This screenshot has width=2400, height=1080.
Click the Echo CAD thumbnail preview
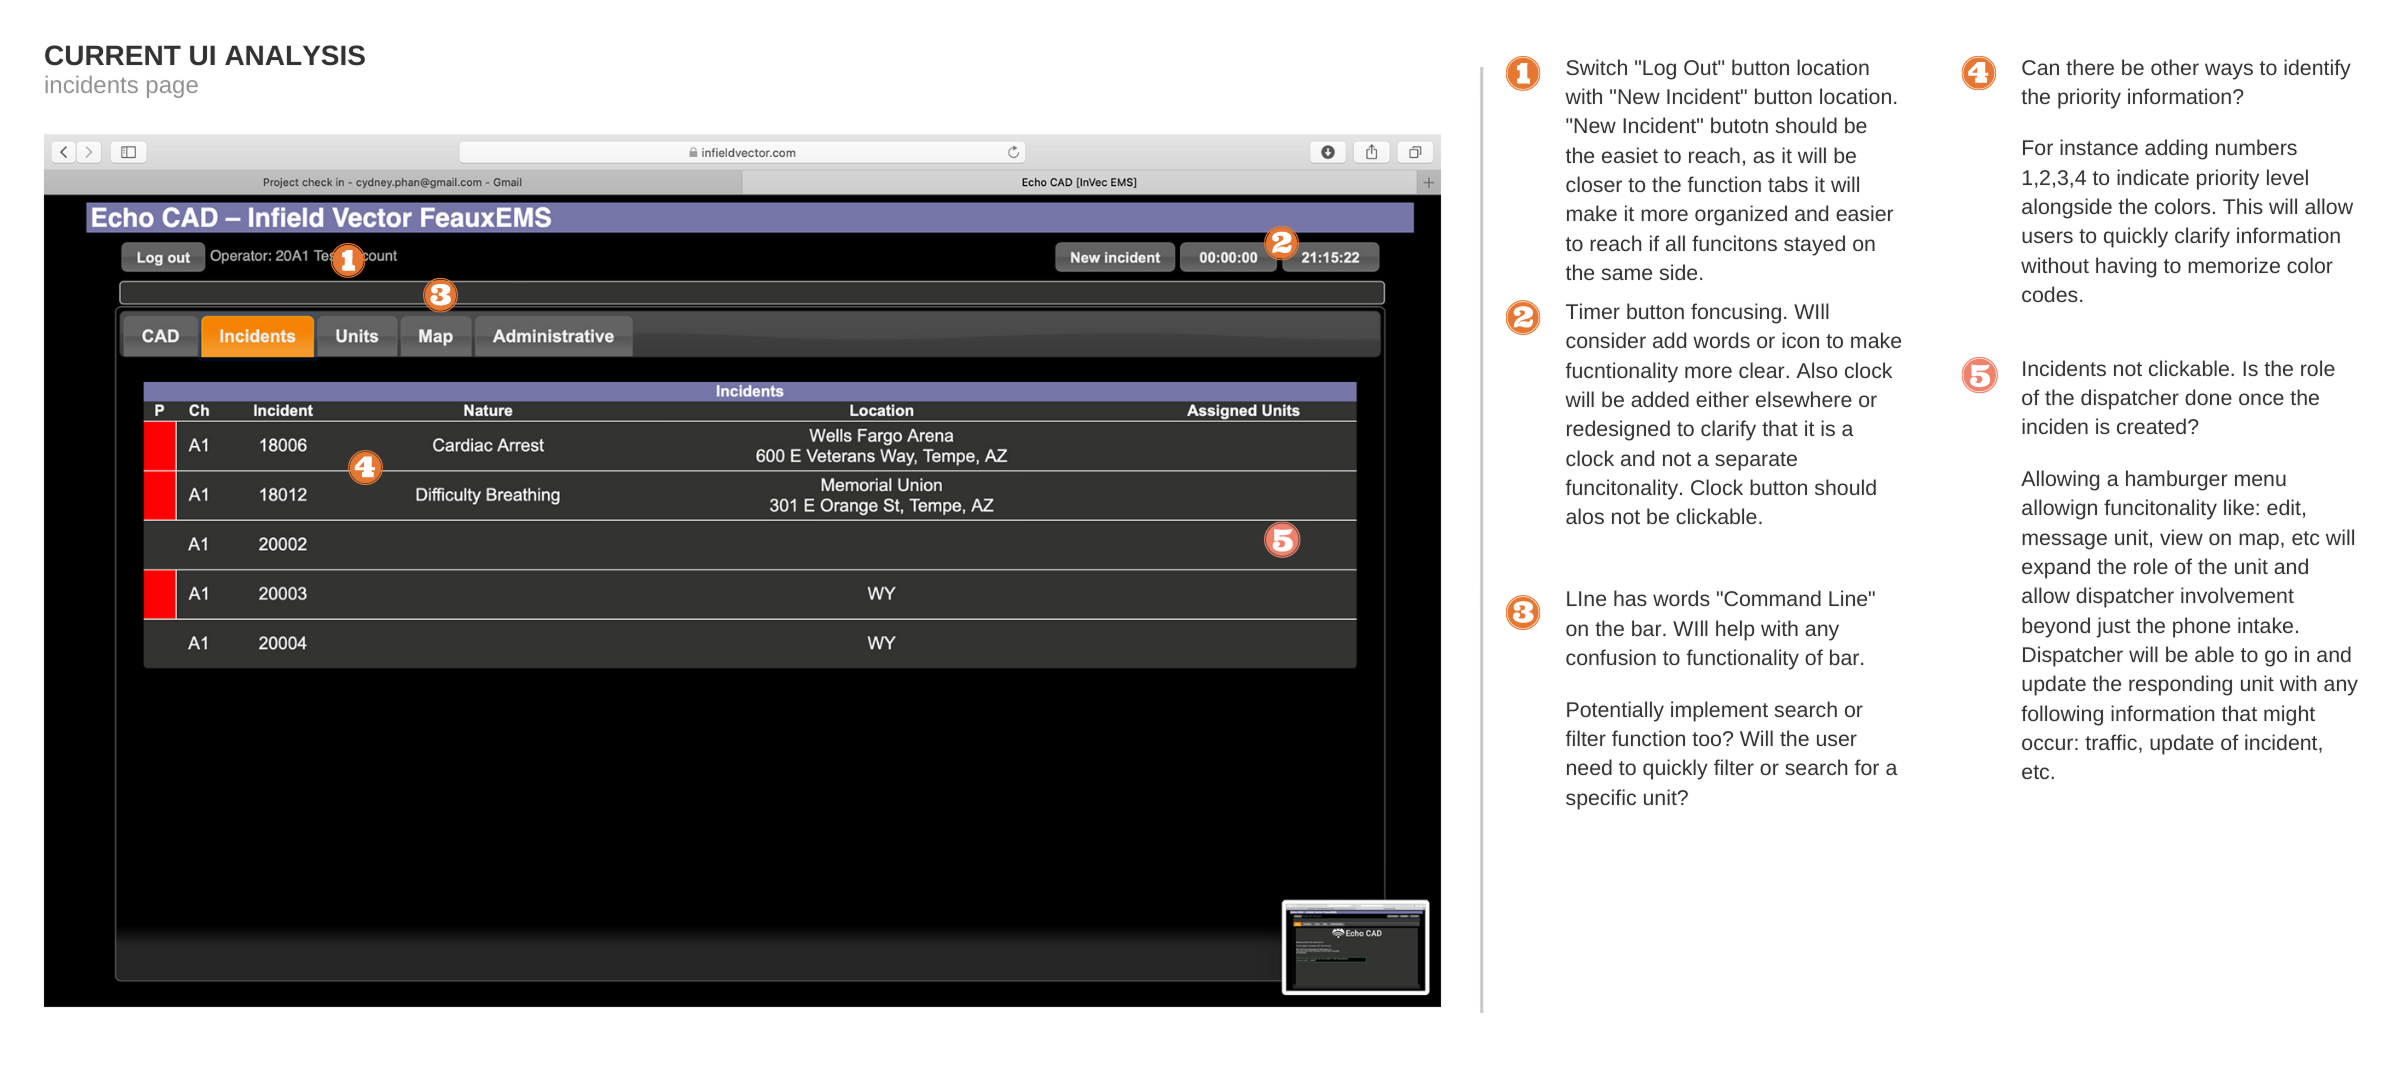tap(1355, 946)
